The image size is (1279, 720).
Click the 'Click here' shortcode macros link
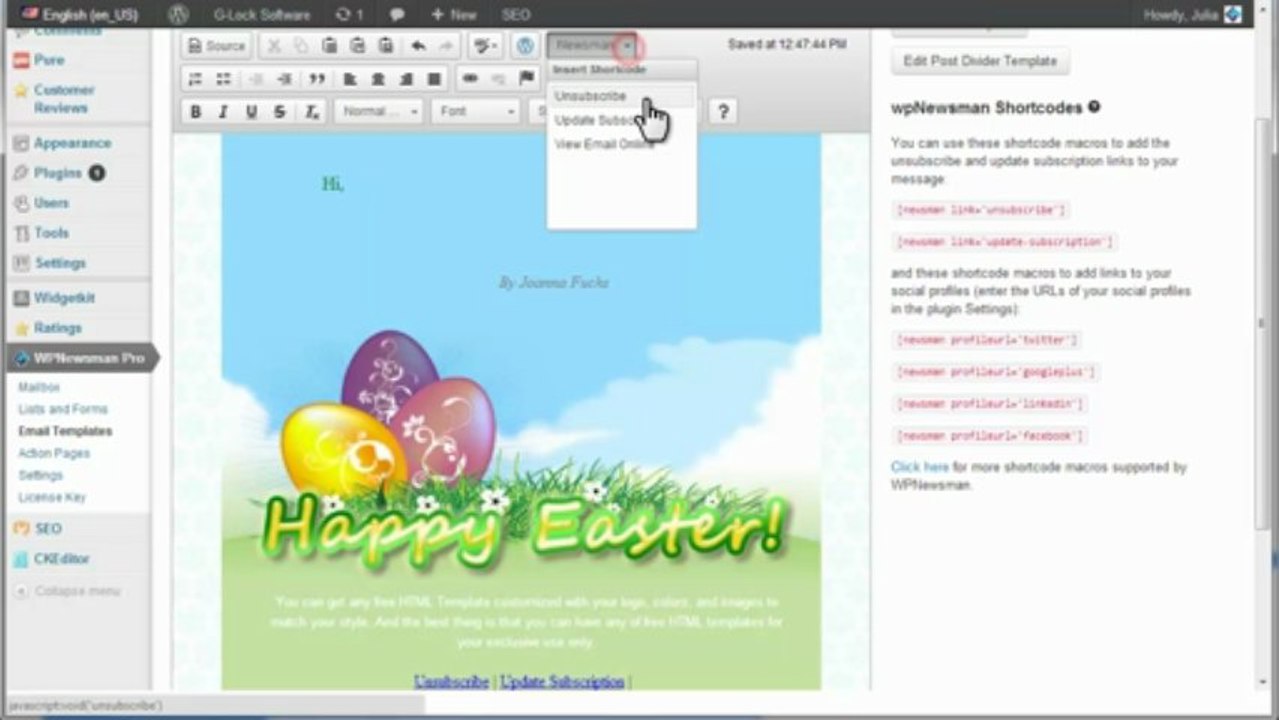920,467
